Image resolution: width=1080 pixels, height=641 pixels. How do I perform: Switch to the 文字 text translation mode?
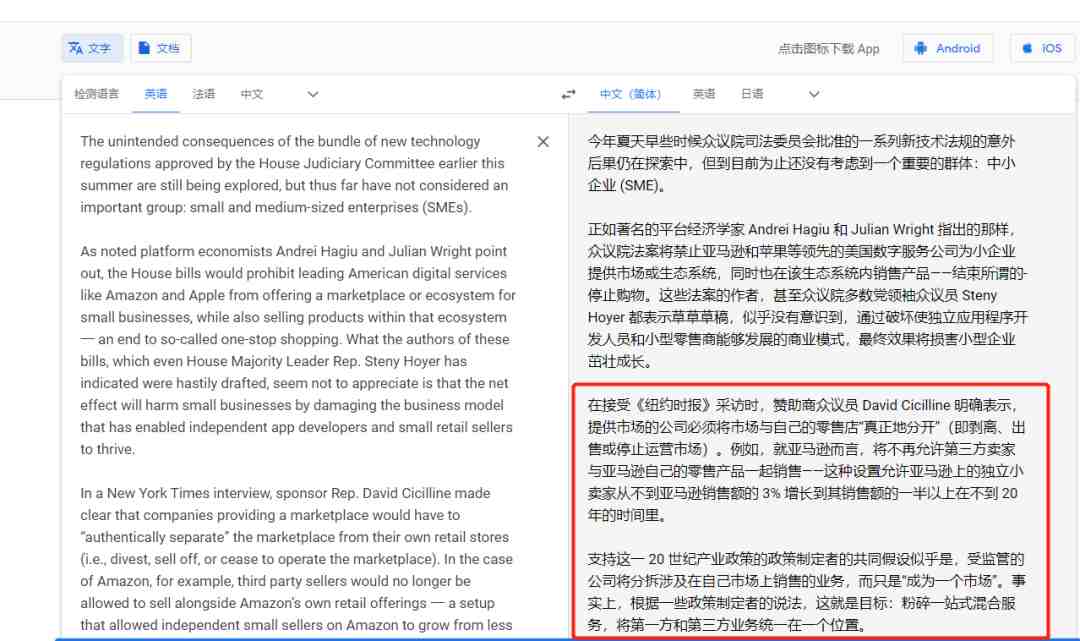click(x=92, y=48)
